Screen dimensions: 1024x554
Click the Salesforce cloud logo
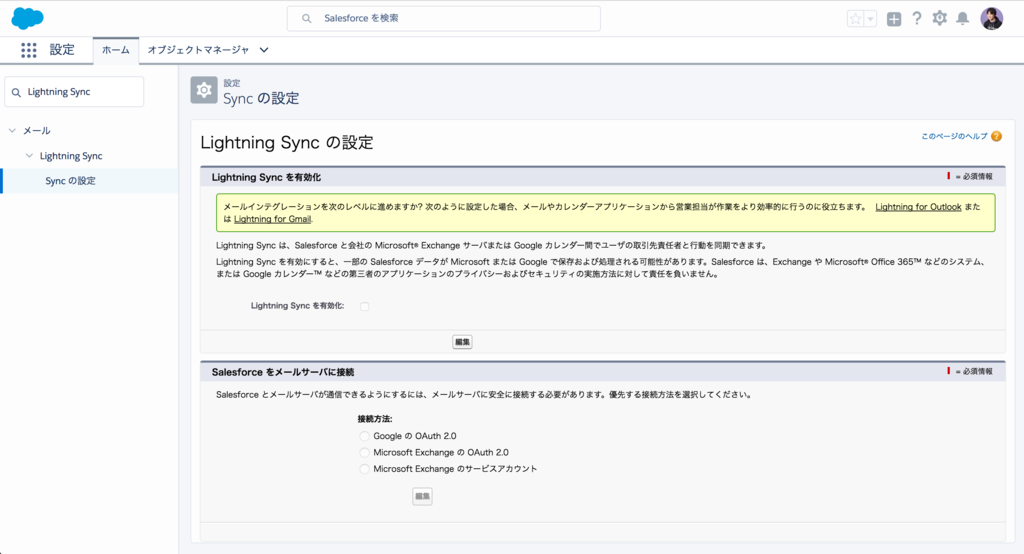point(27,18)
